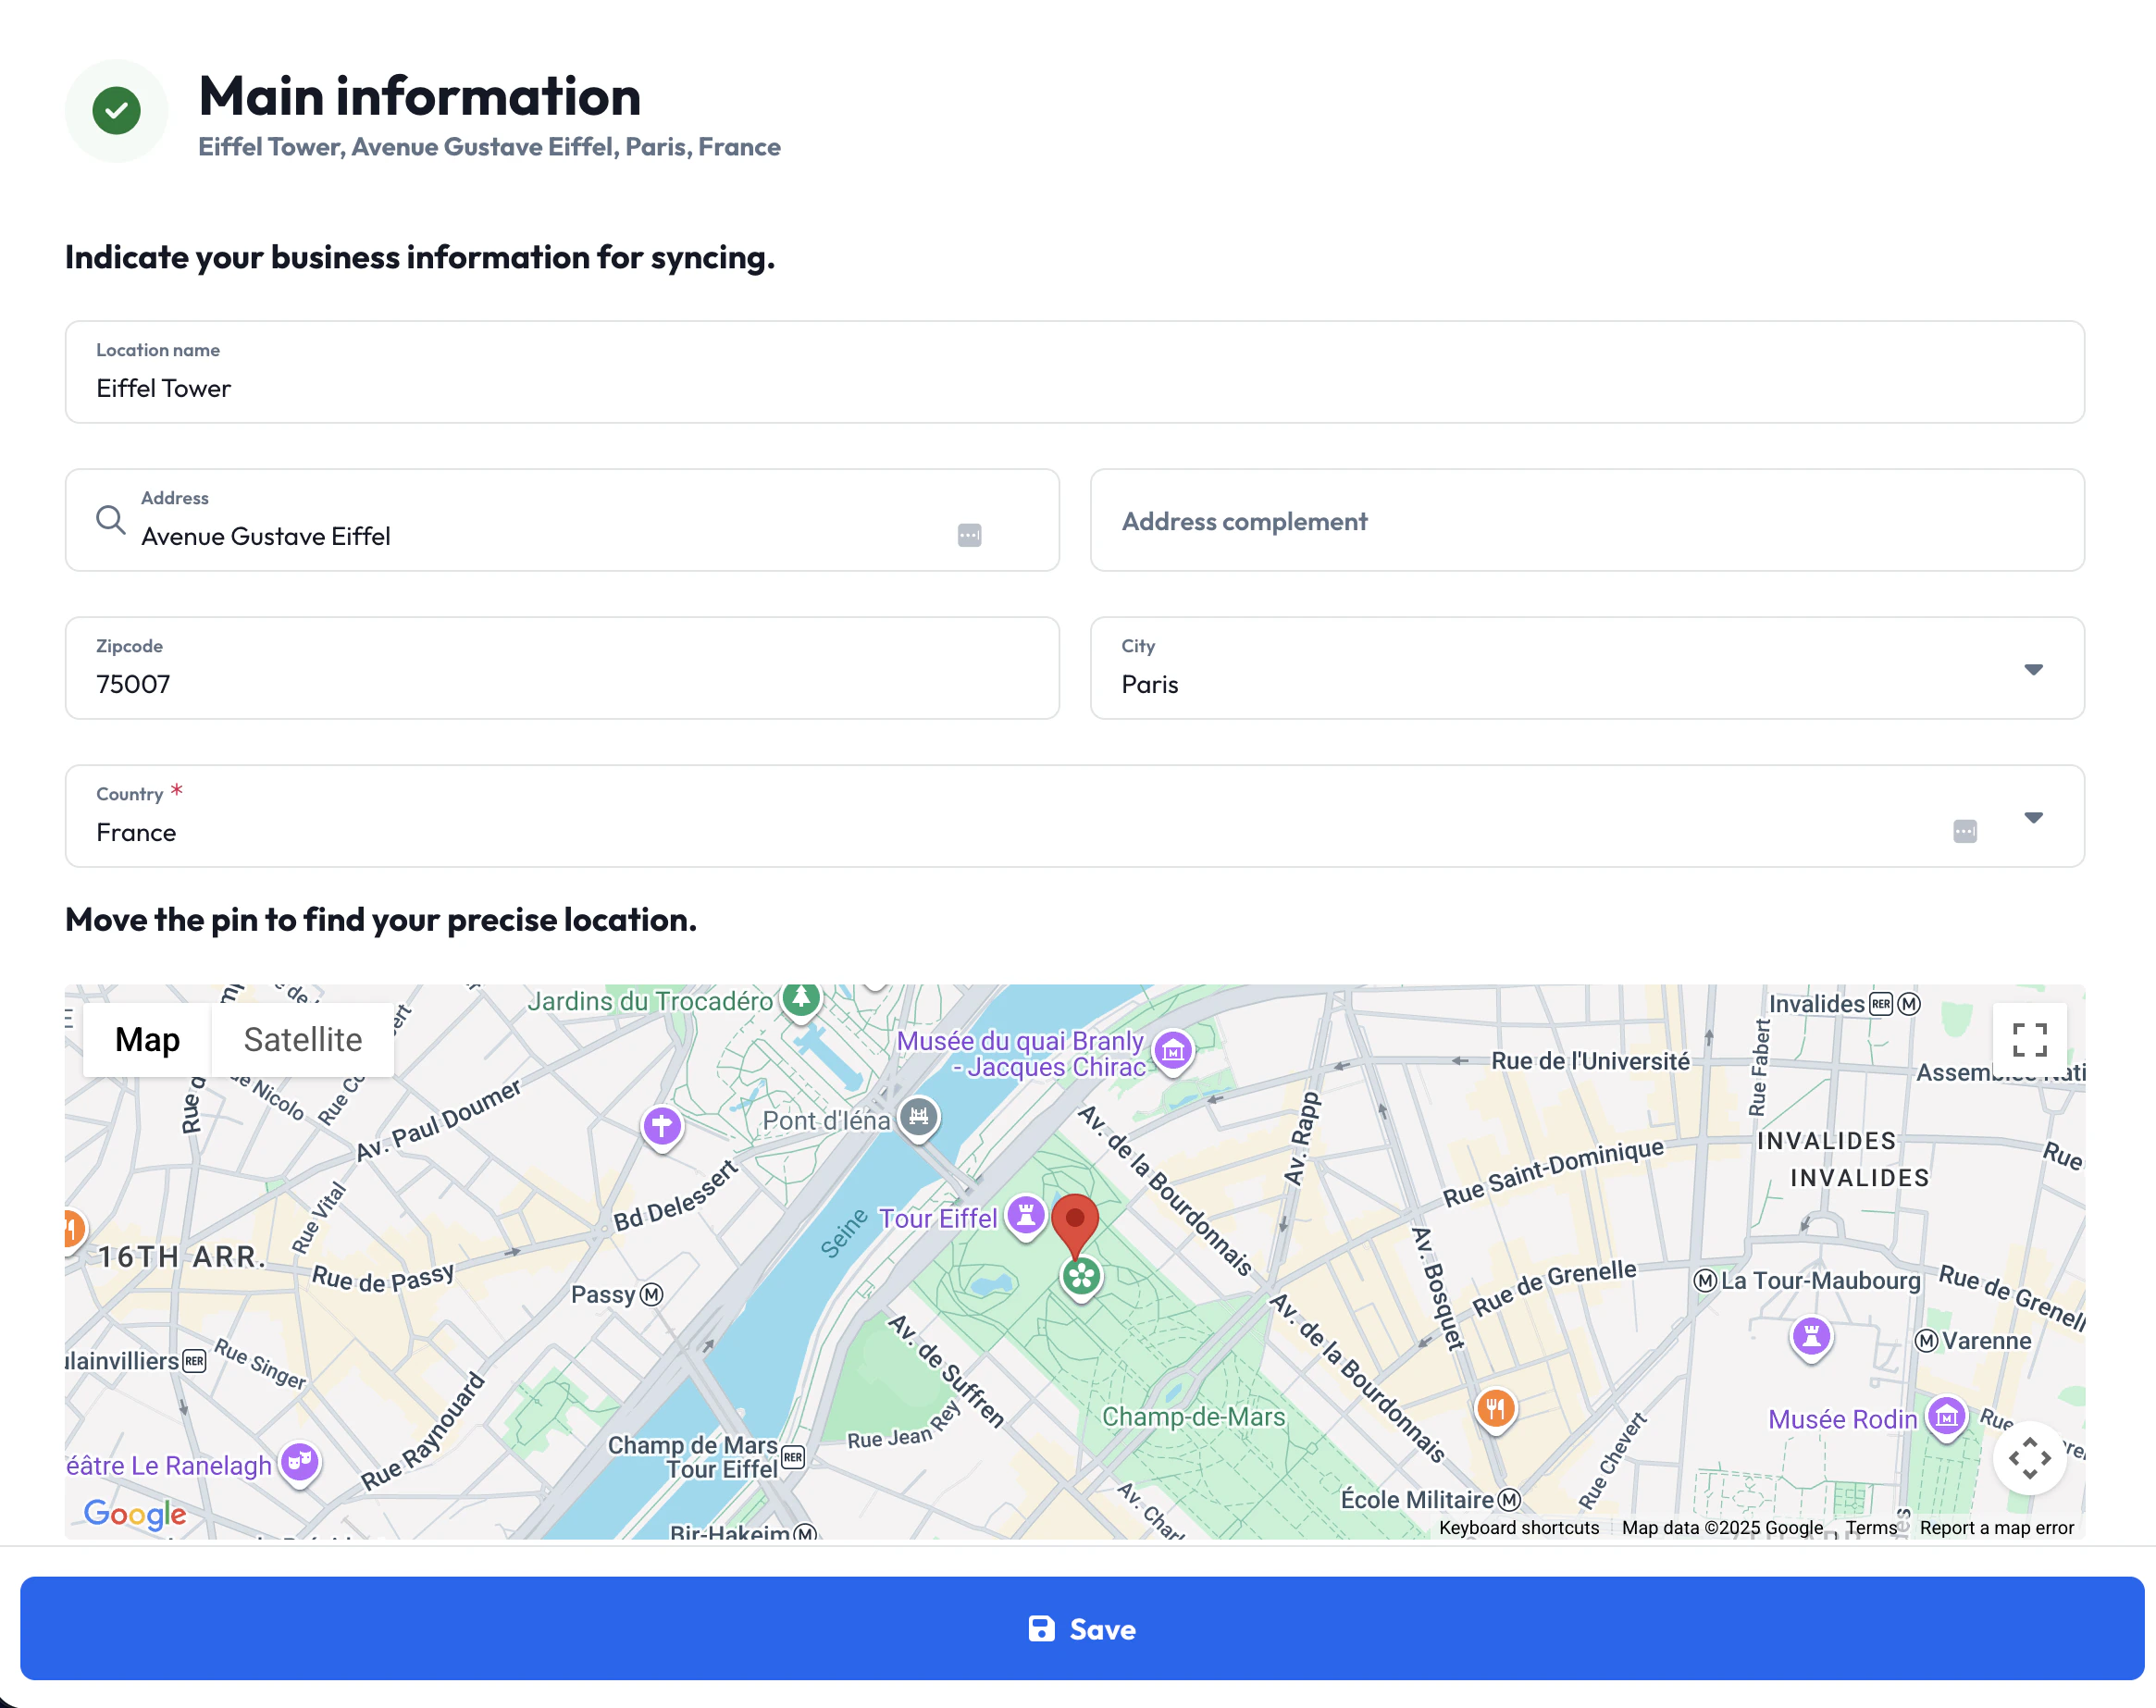Click the floppy disk icon in Save
Screen dimensions: 2156x1708
point(1041,1629)
